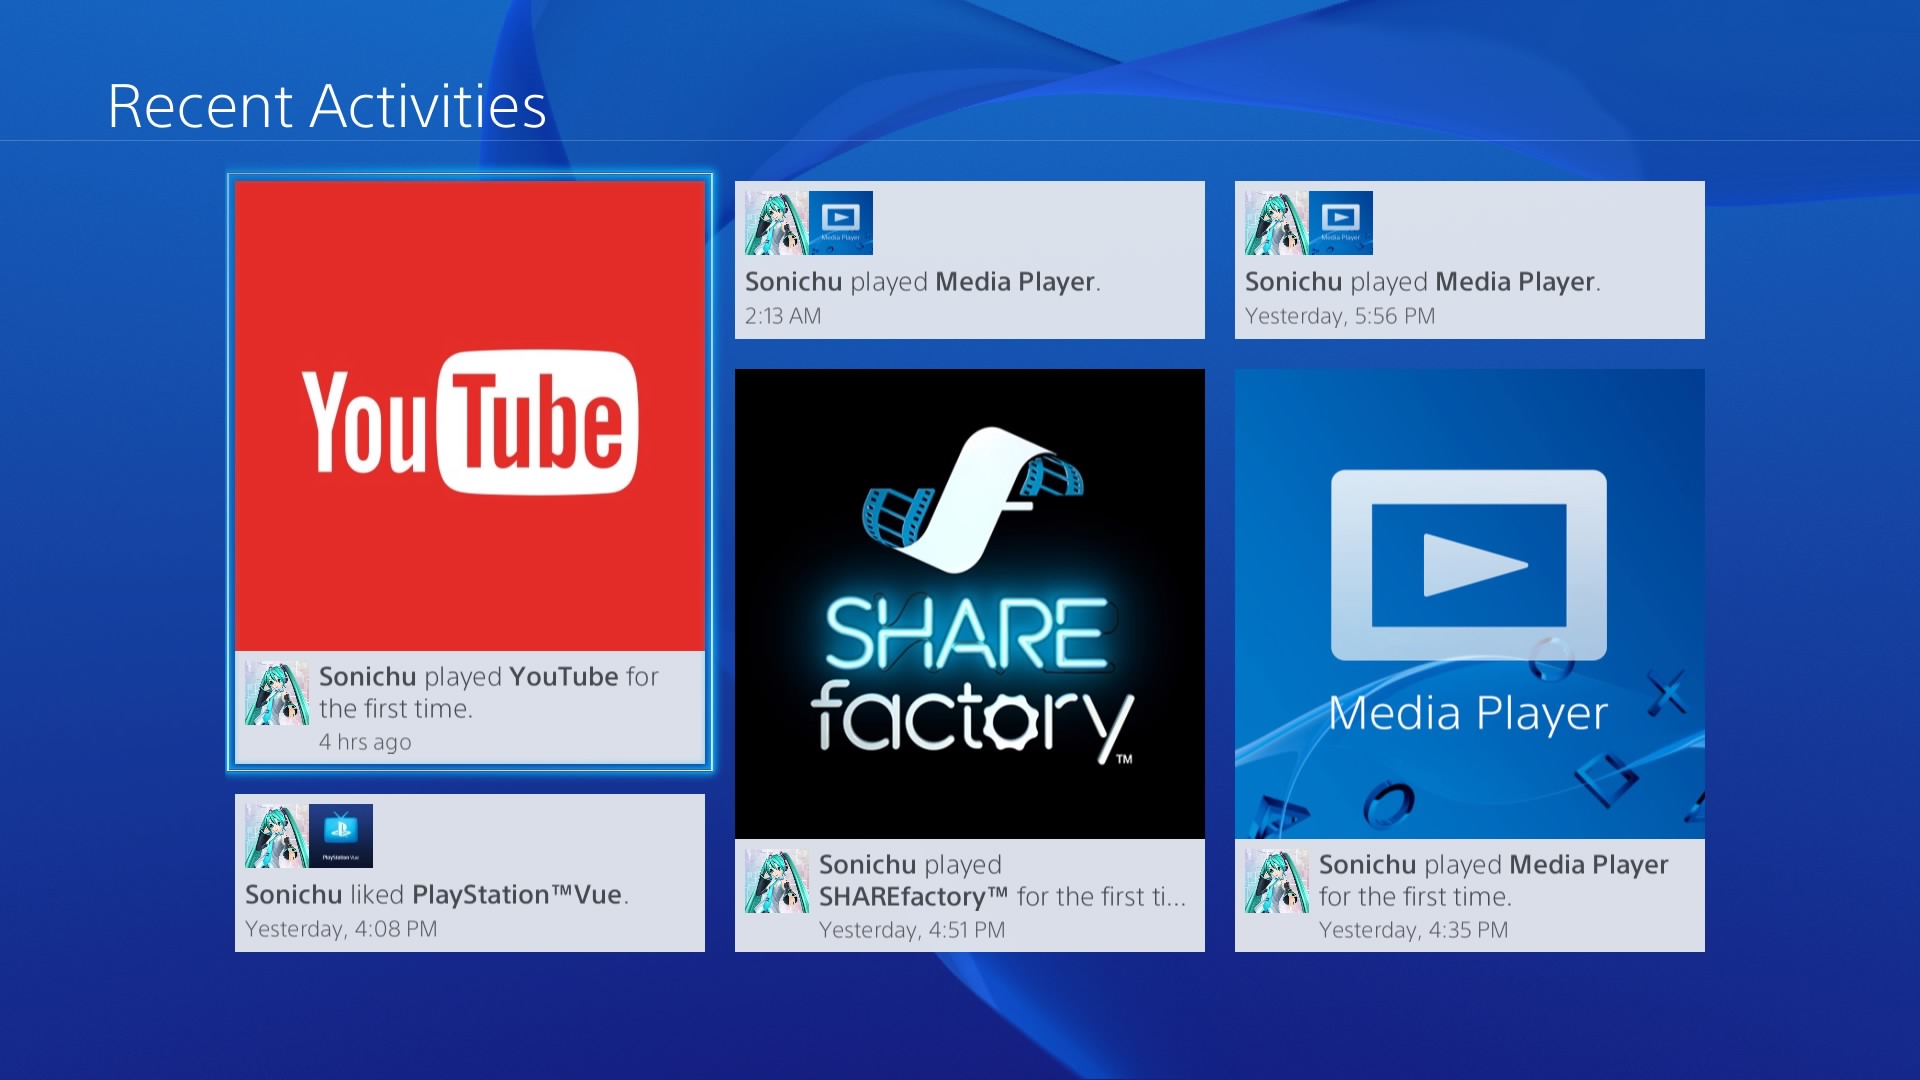Select Sonichu avatar in Yesterday 5:56 PM card
This screenshot has height=1080, width=1920.
point(1277,223)
